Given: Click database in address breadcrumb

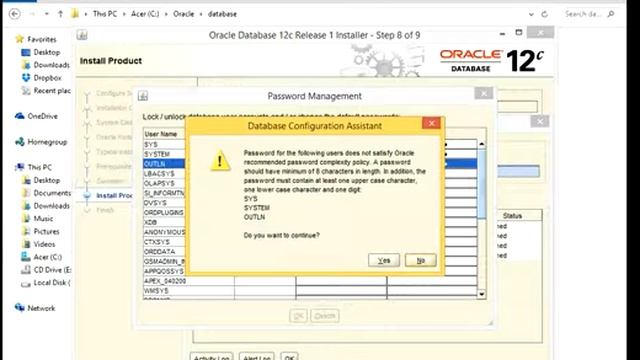Looking at the screenshot, I should tap(222, 14).
